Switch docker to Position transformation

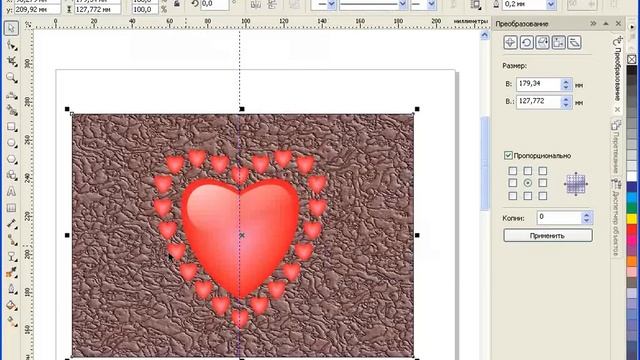pyautogui.click(x=510, y=42)
